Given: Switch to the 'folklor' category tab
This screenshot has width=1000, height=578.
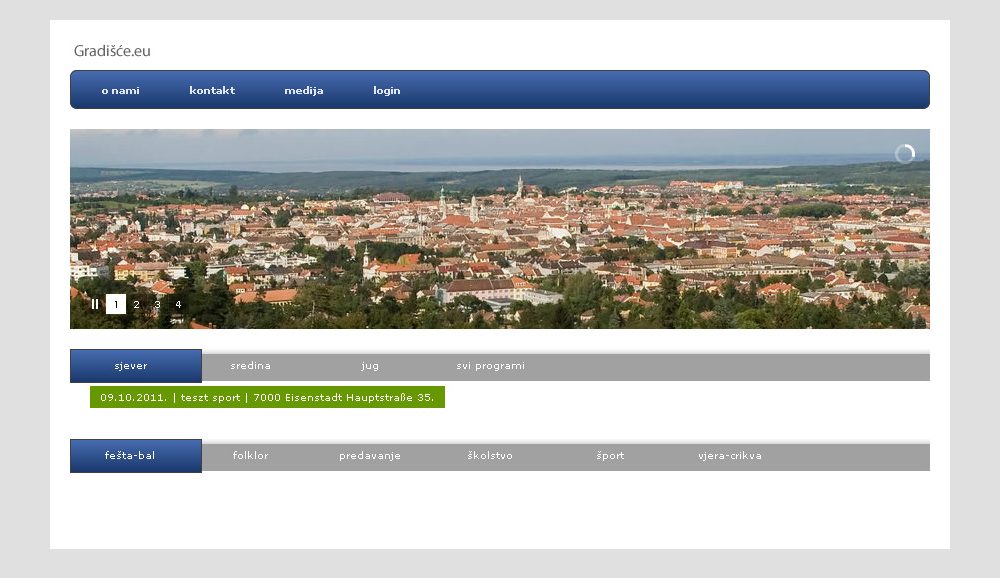Looking at the screenshot, I should (251, 456).
